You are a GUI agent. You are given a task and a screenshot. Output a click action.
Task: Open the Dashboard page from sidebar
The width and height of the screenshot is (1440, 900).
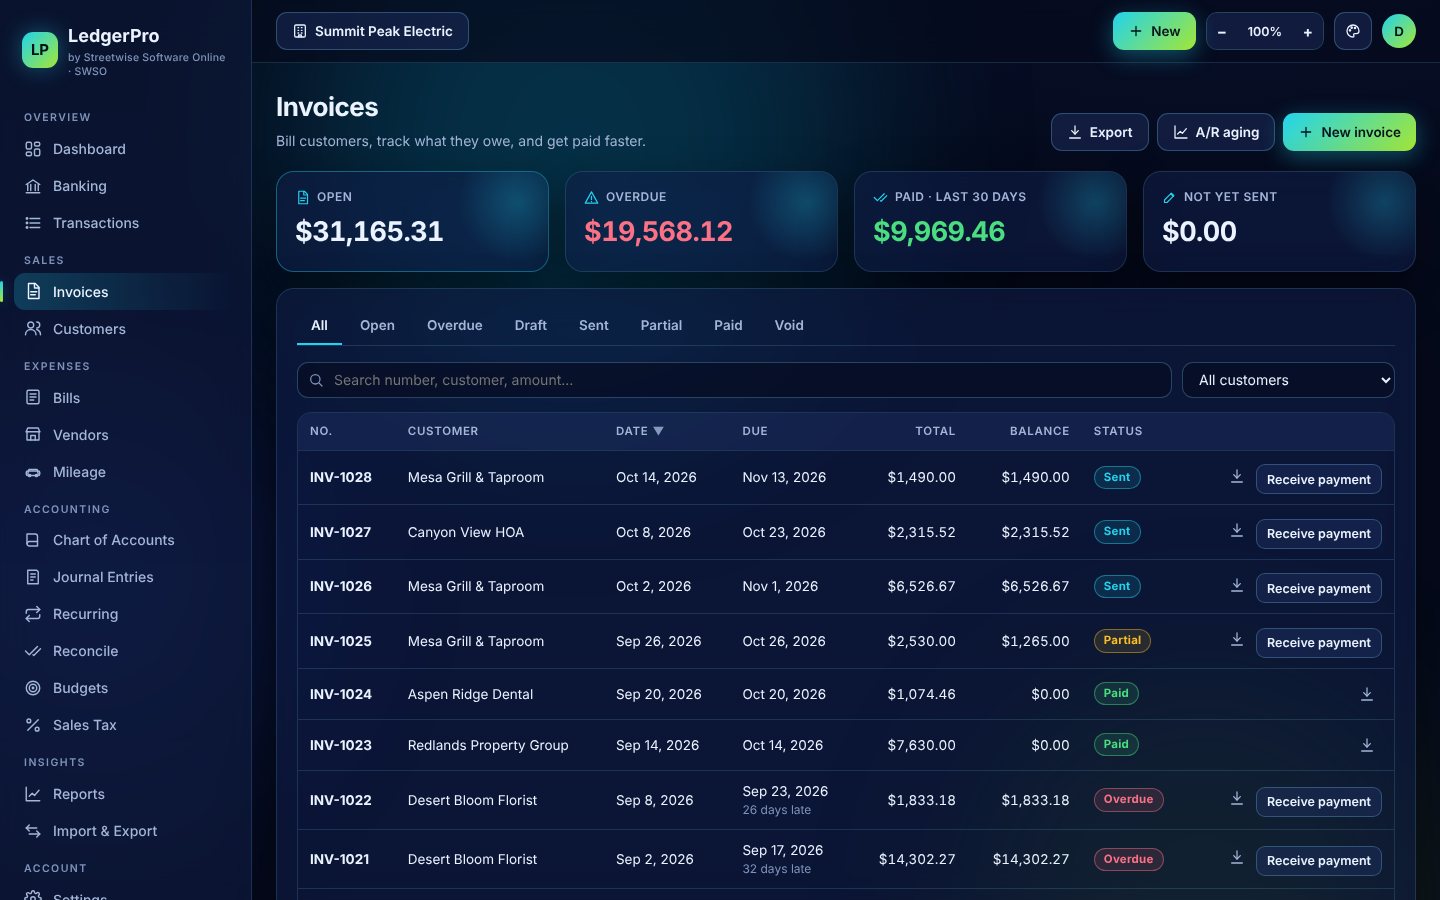click(125, 149)
